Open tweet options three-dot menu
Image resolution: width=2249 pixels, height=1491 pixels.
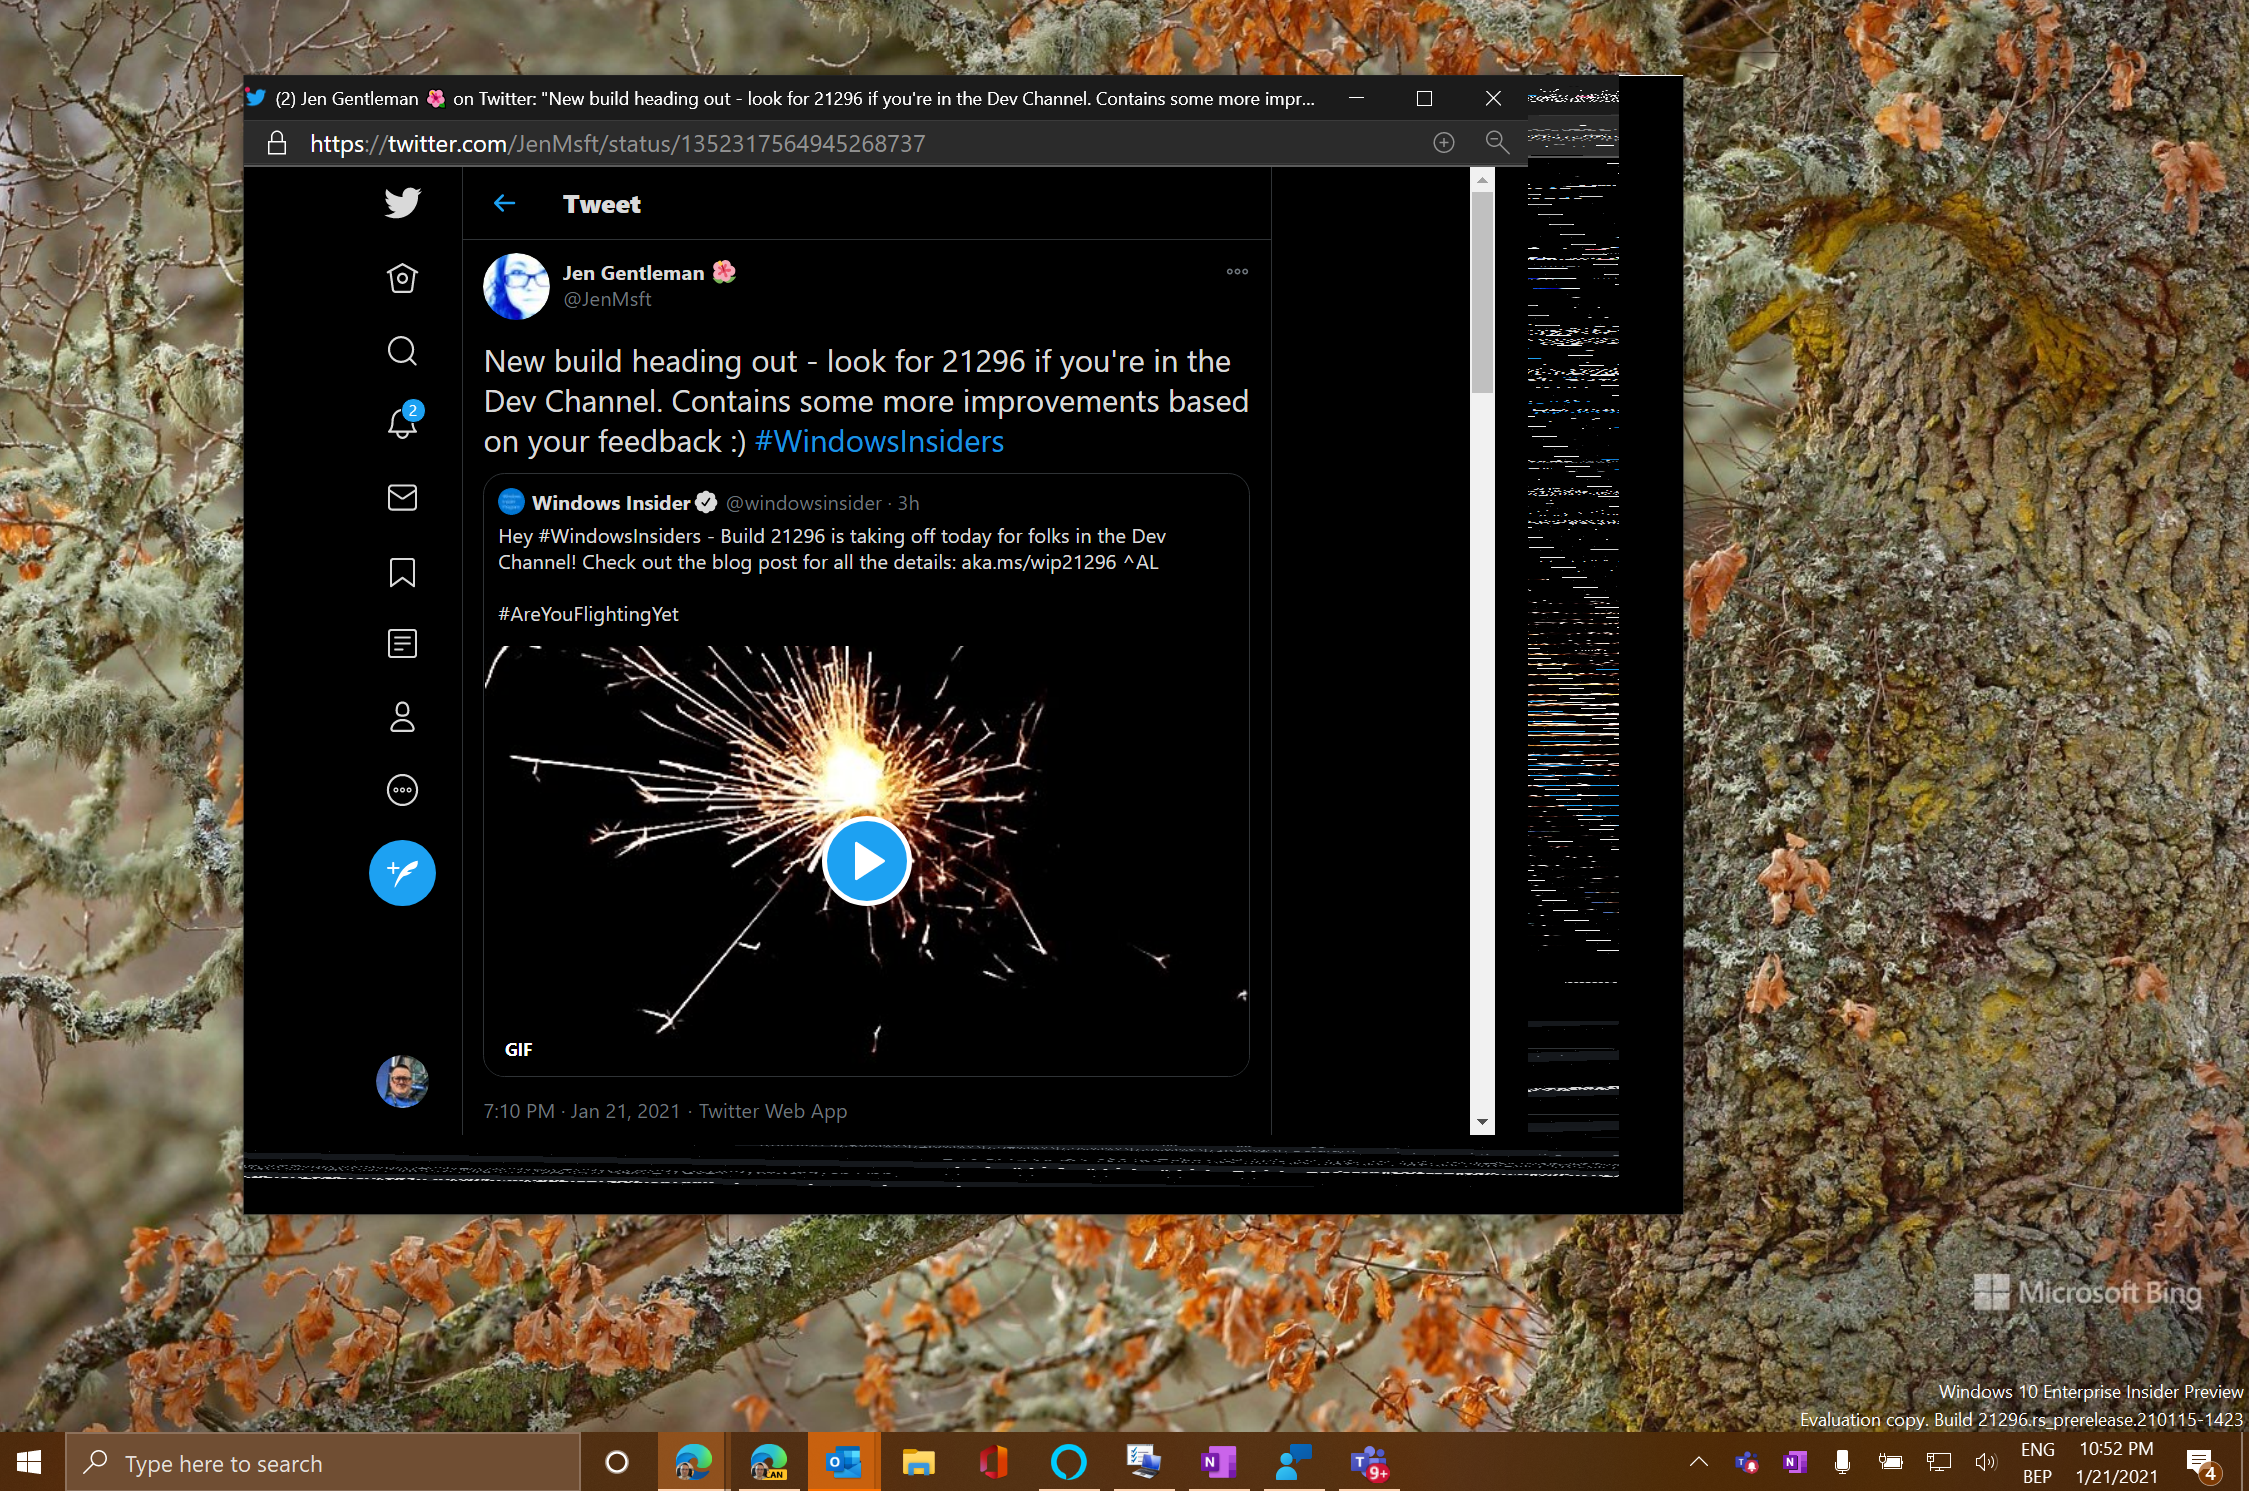coord(1237,272)
